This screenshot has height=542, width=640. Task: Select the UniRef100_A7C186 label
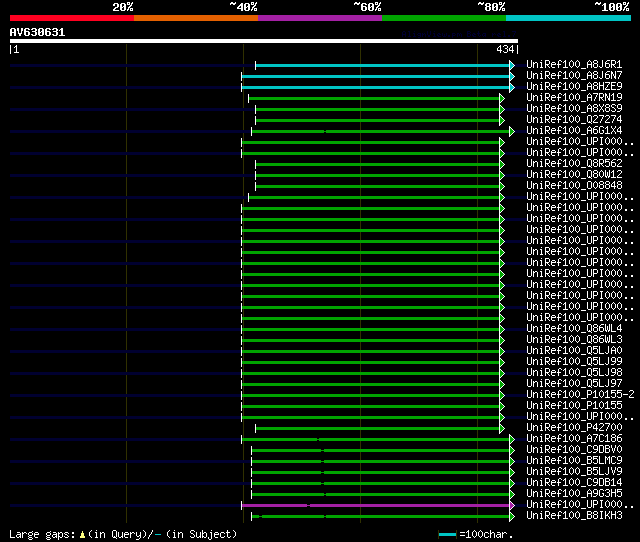coord(574,439)
